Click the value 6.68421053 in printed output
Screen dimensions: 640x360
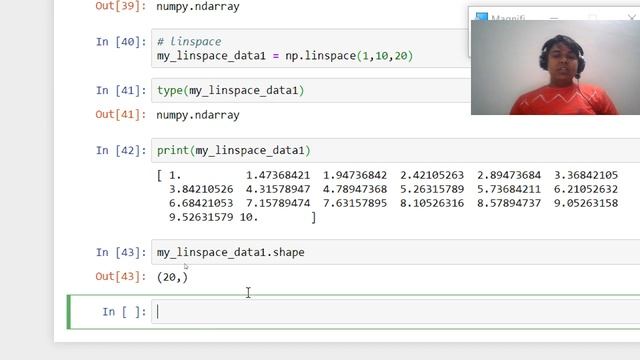click(x=201, y=203)
